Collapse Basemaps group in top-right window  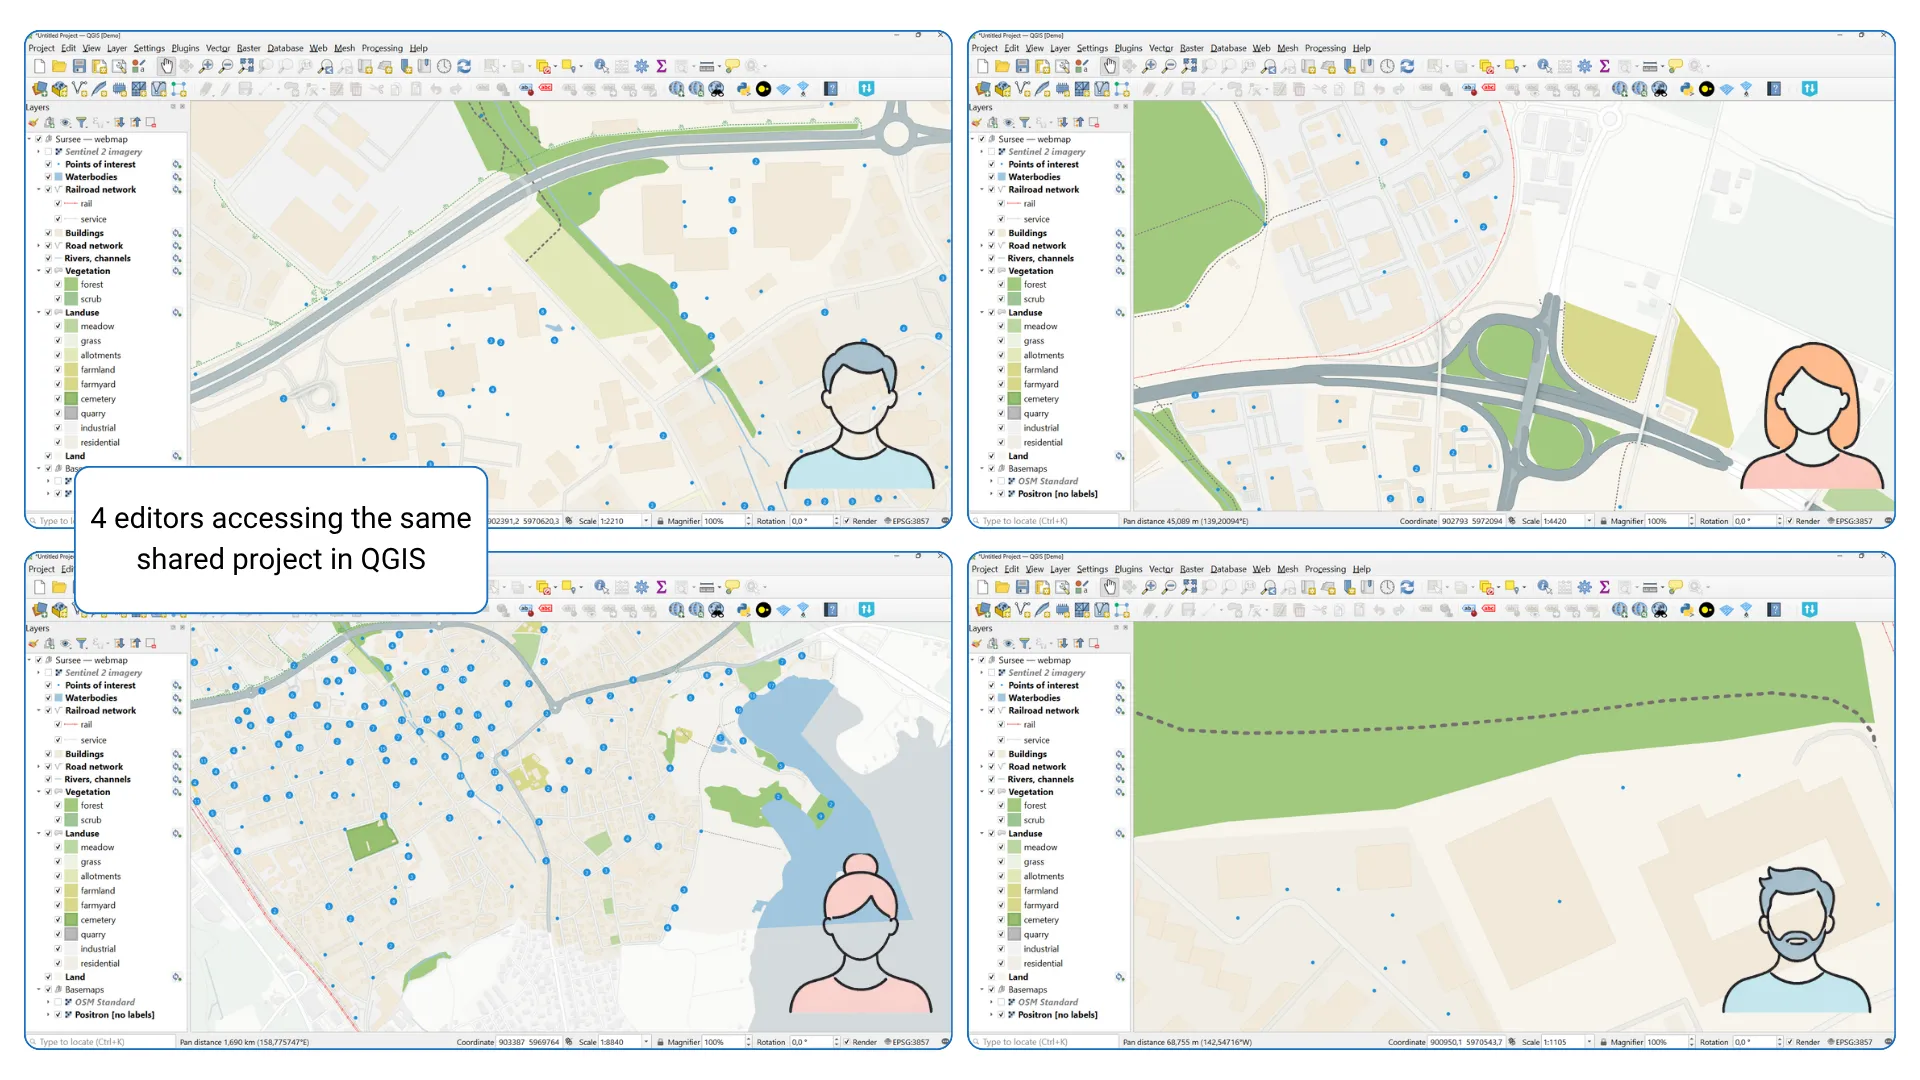[982, 468]
